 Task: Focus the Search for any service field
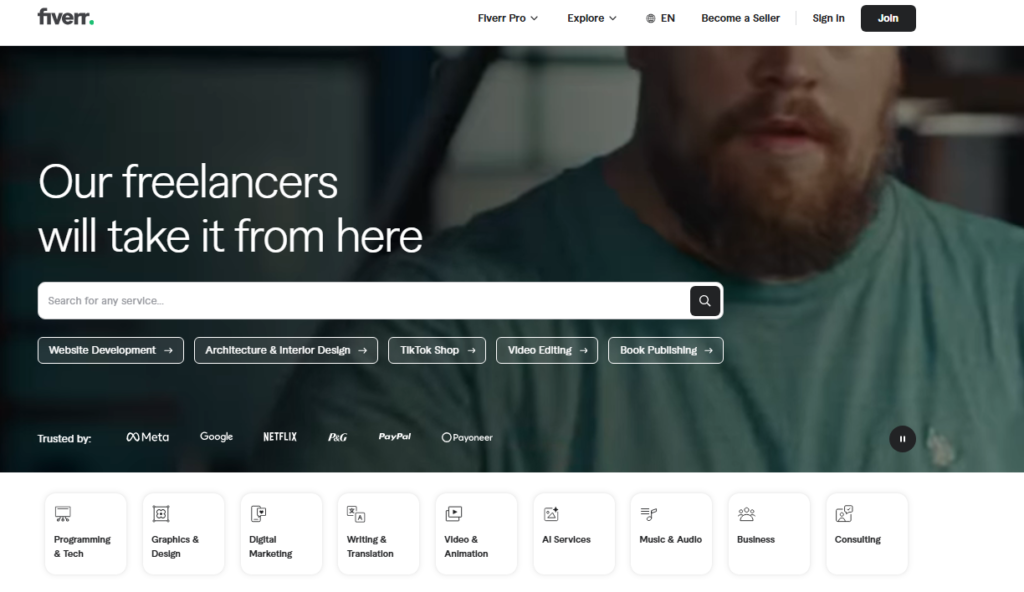363,301
